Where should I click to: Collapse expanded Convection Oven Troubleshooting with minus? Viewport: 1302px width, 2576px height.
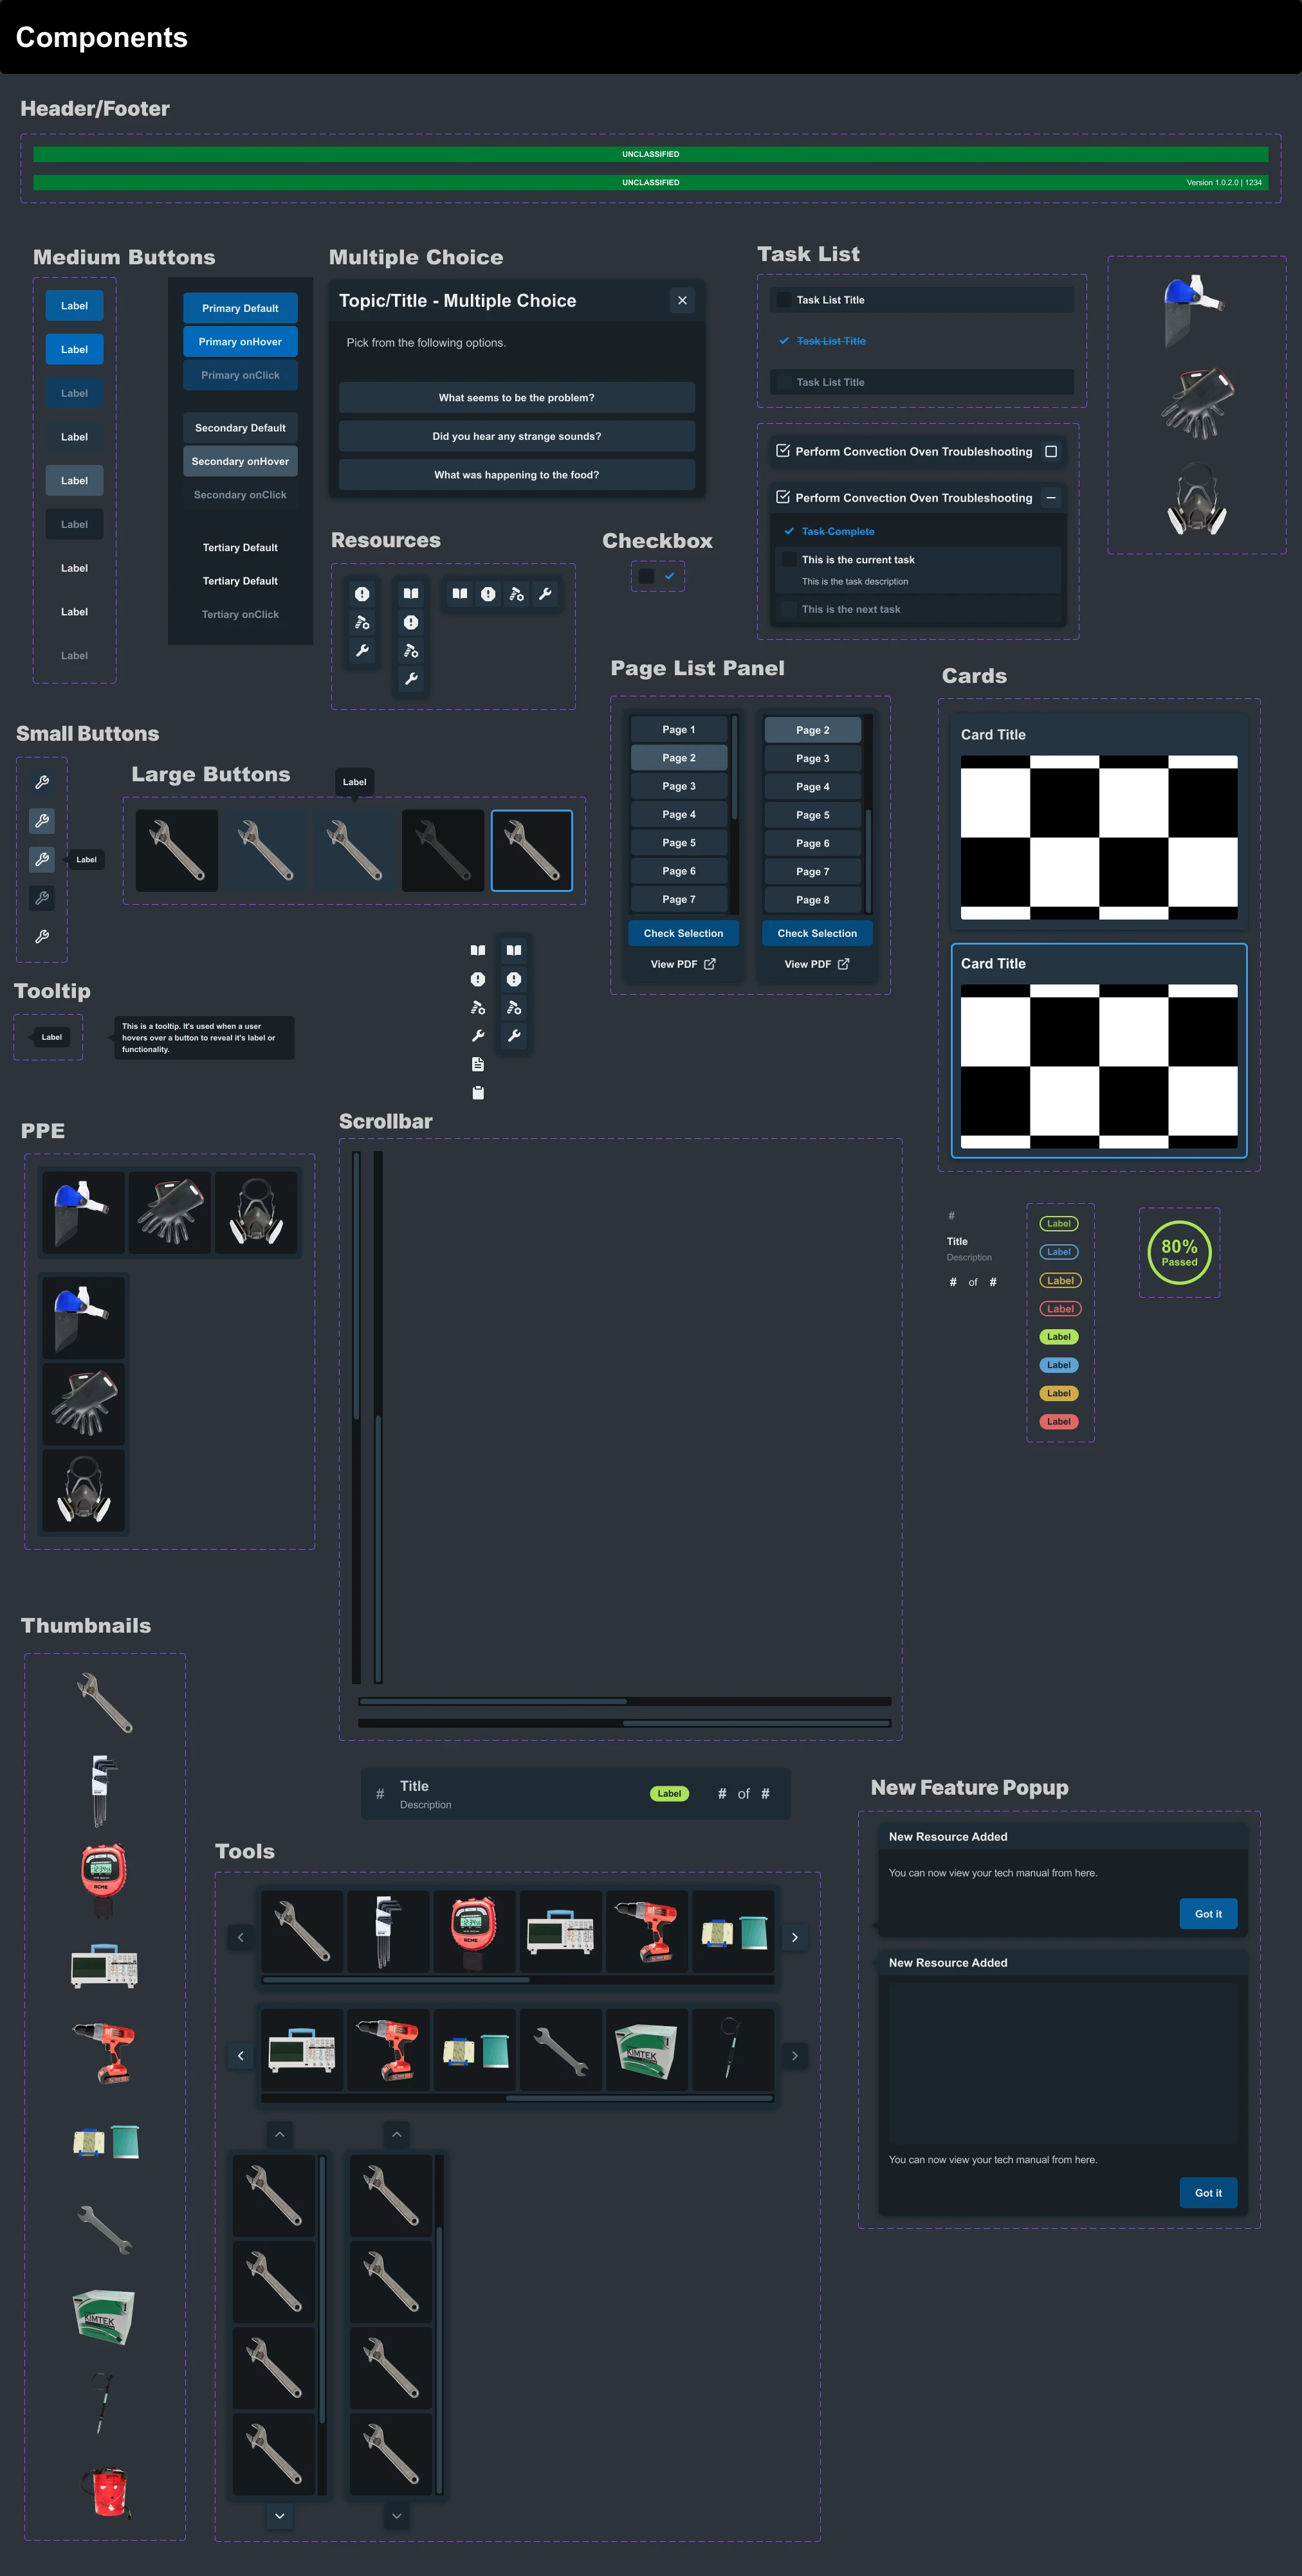[1050, 498]
